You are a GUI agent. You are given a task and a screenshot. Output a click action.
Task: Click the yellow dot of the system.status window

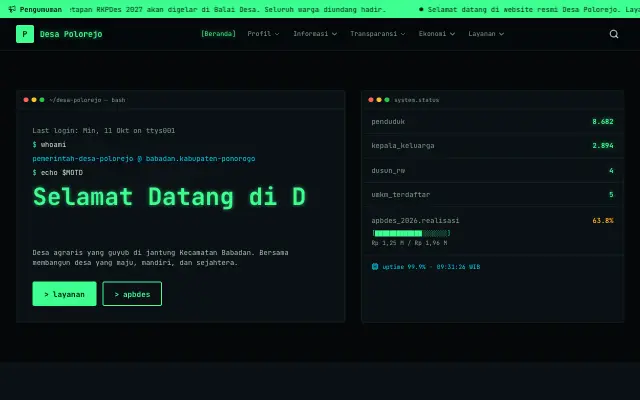click(379, 100)
